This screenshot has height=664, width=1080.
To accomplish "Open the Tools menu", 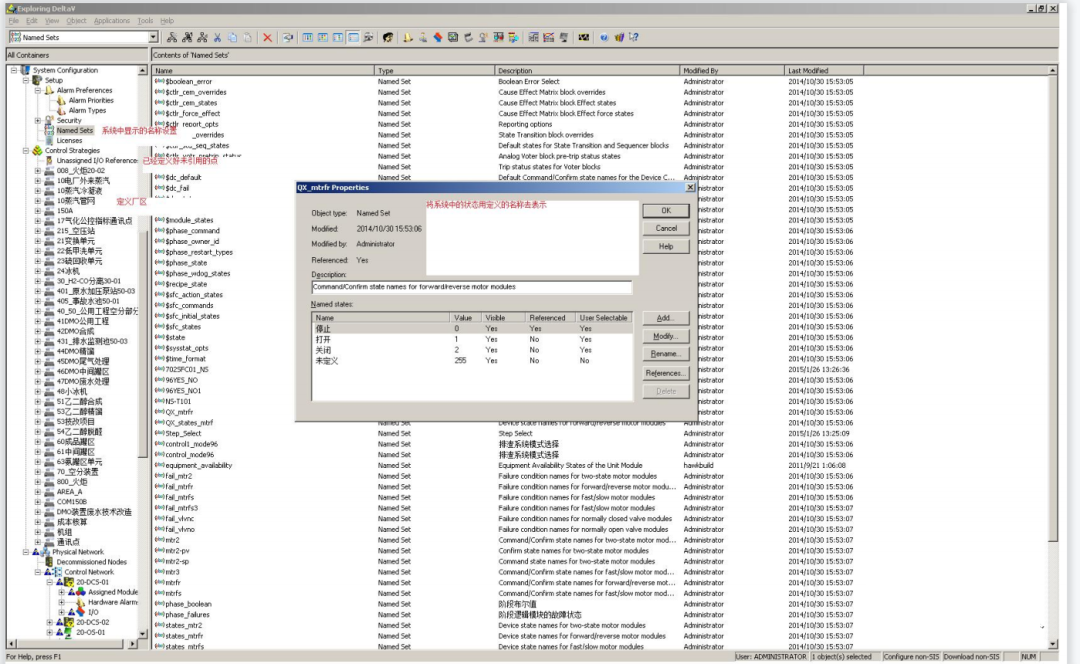I will [145, 20].
